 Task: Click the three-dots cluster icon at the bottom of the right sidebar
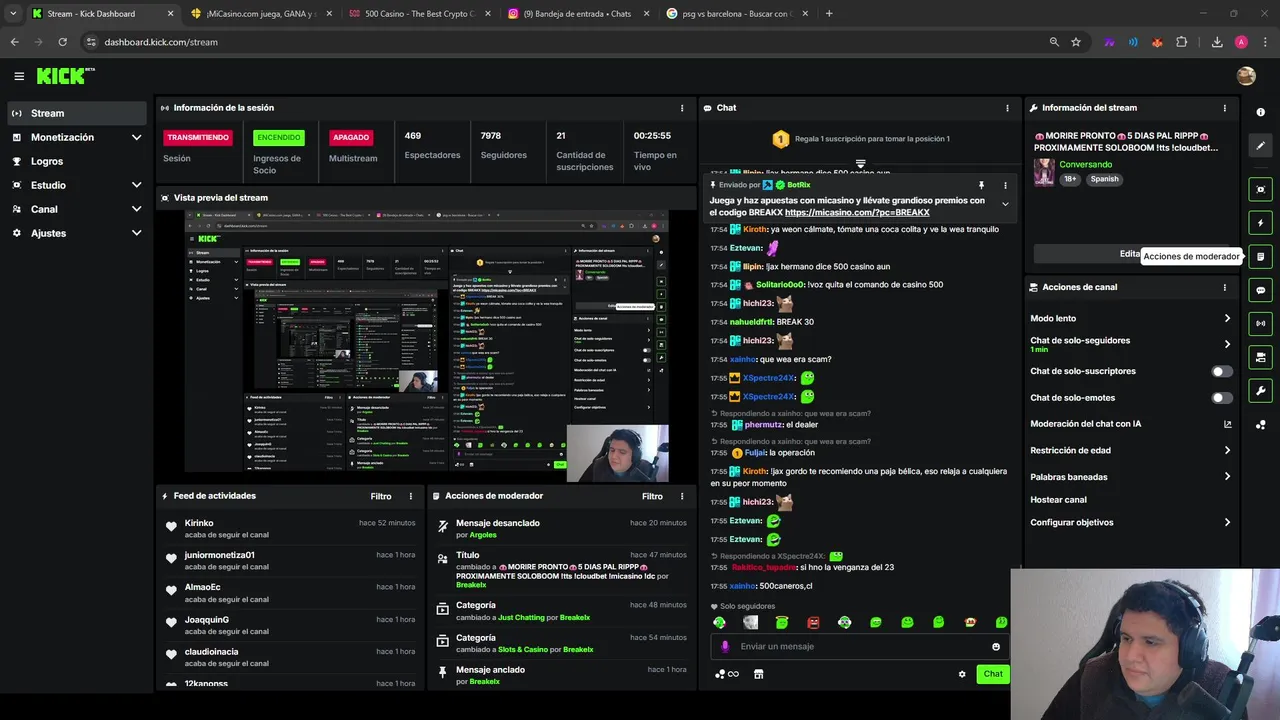tap(1260, 424)
